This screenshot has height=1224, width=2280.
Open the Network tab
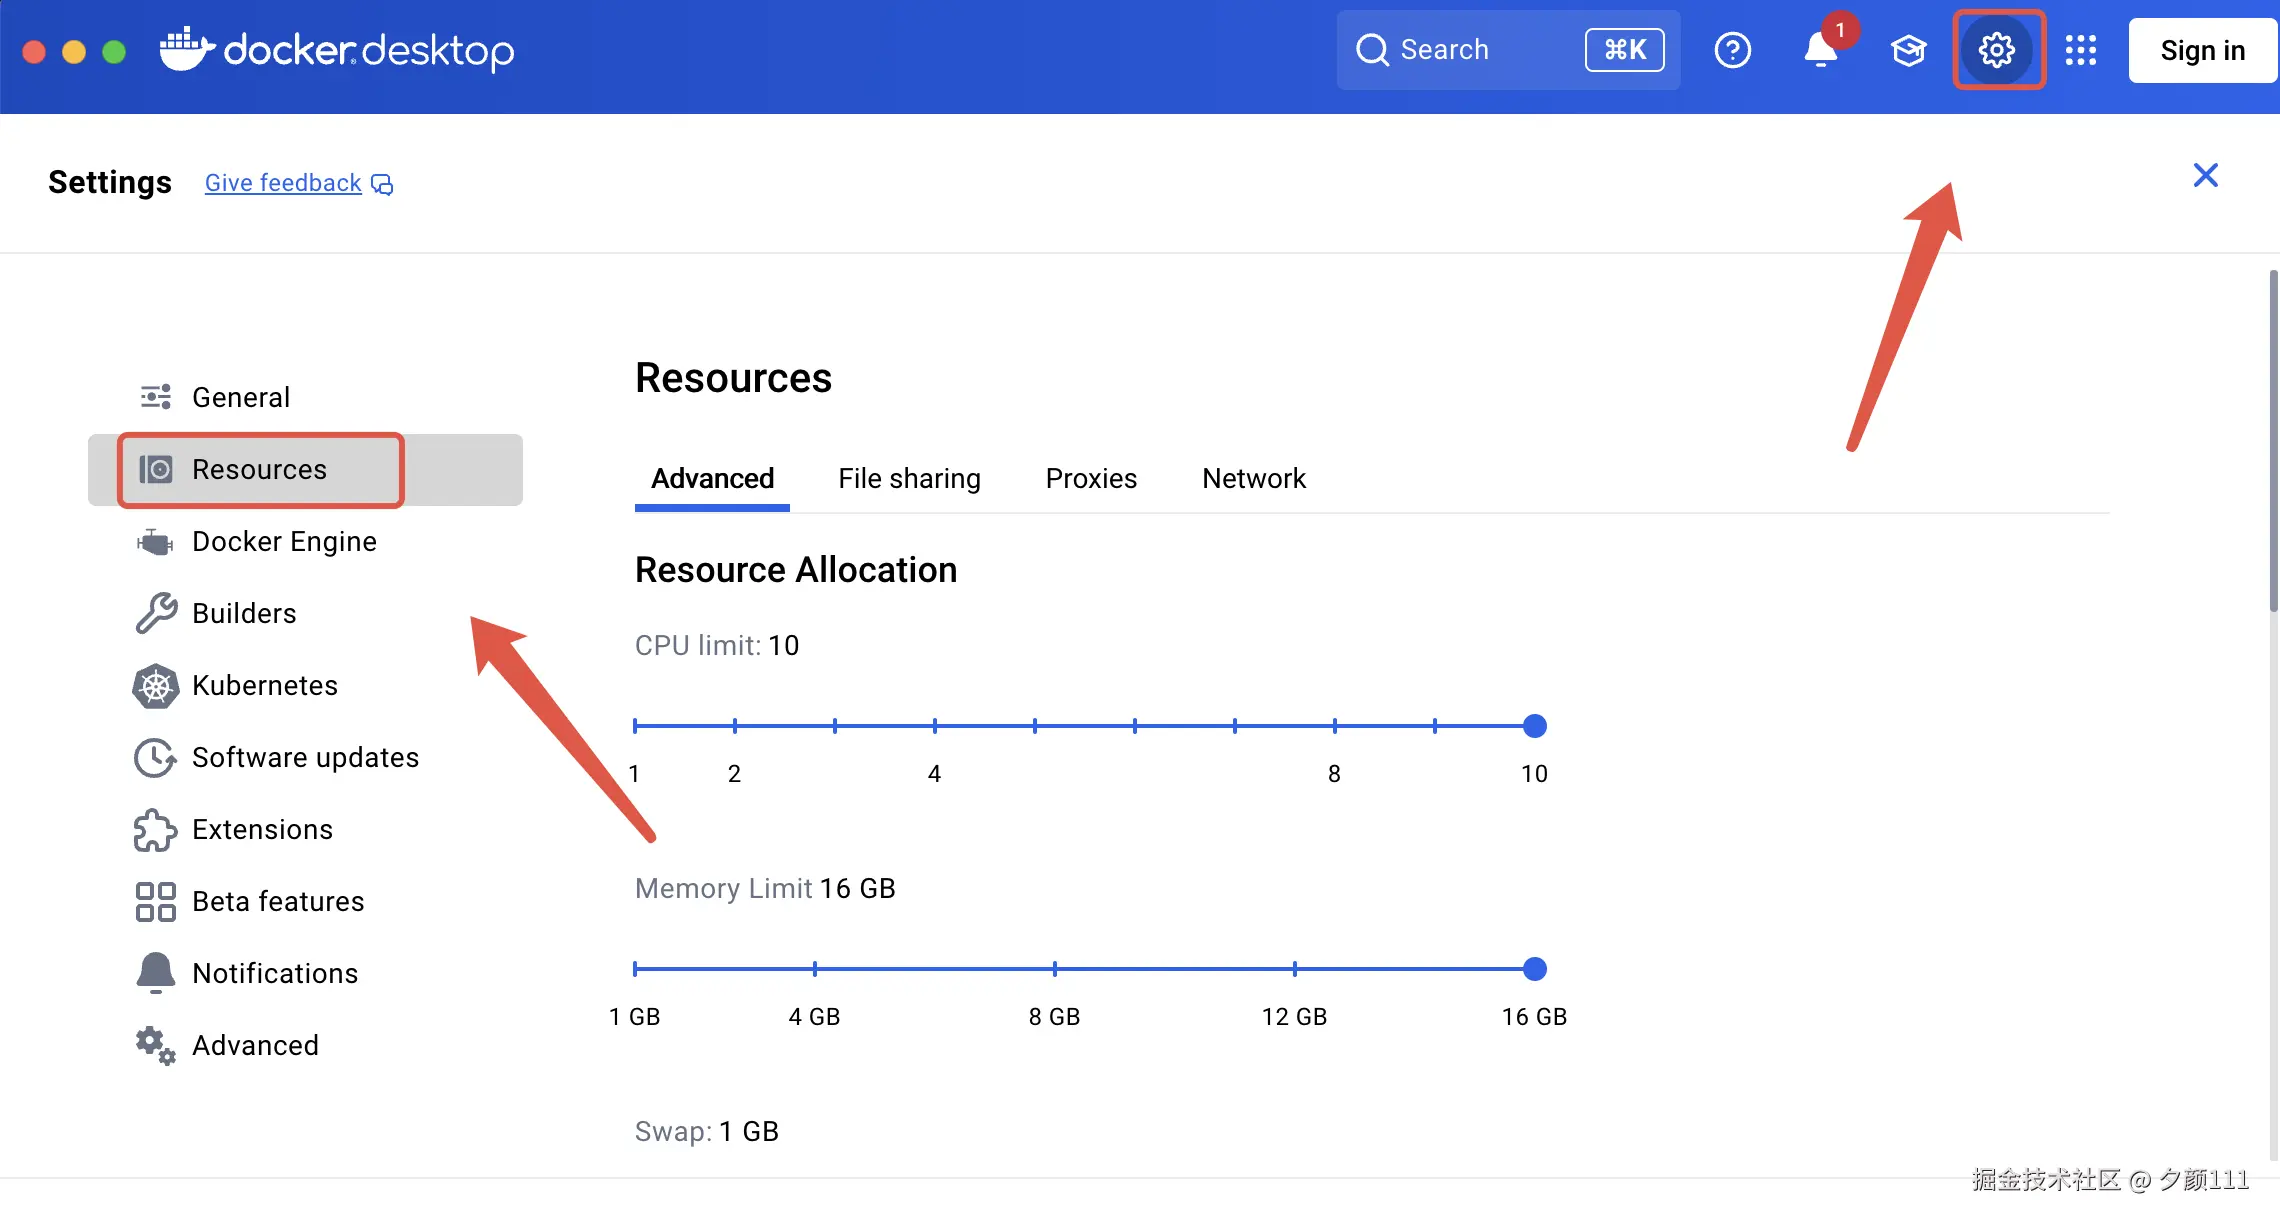tap(1253, 479)
